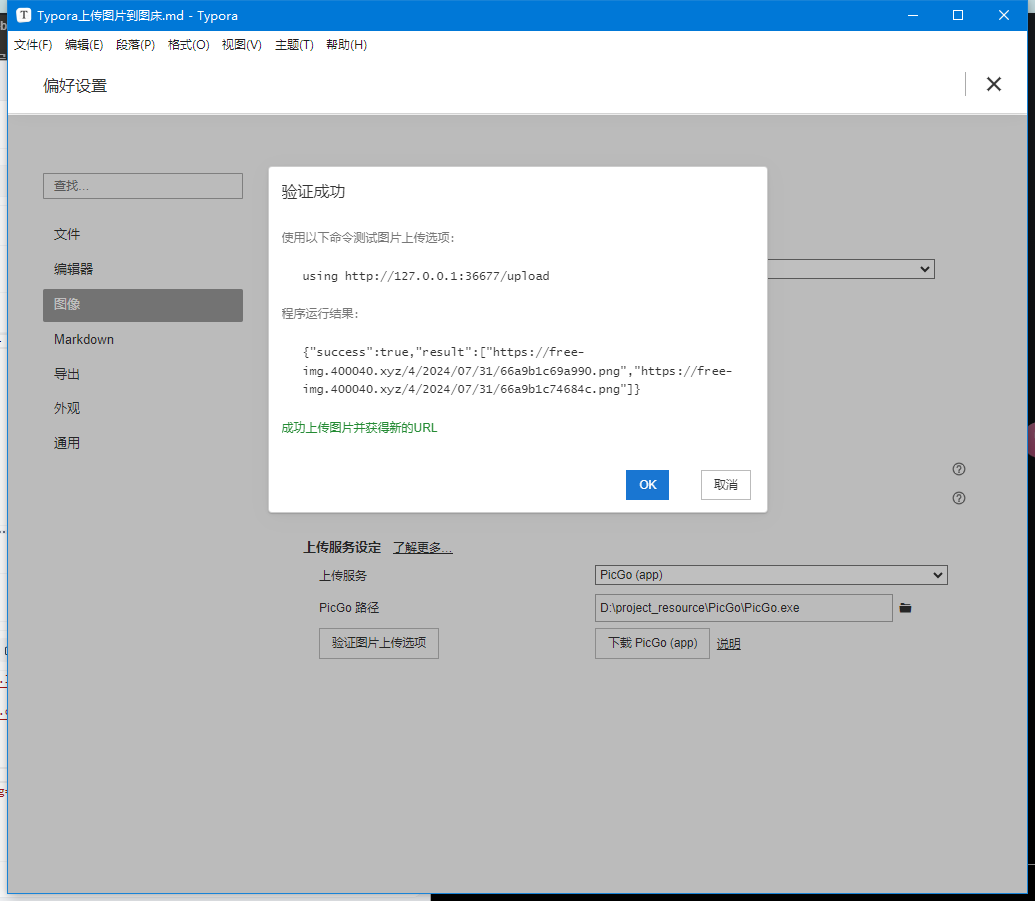Click the JSON result text with success true
Viewport: 1035px width, 901px height.
[518, 370]
